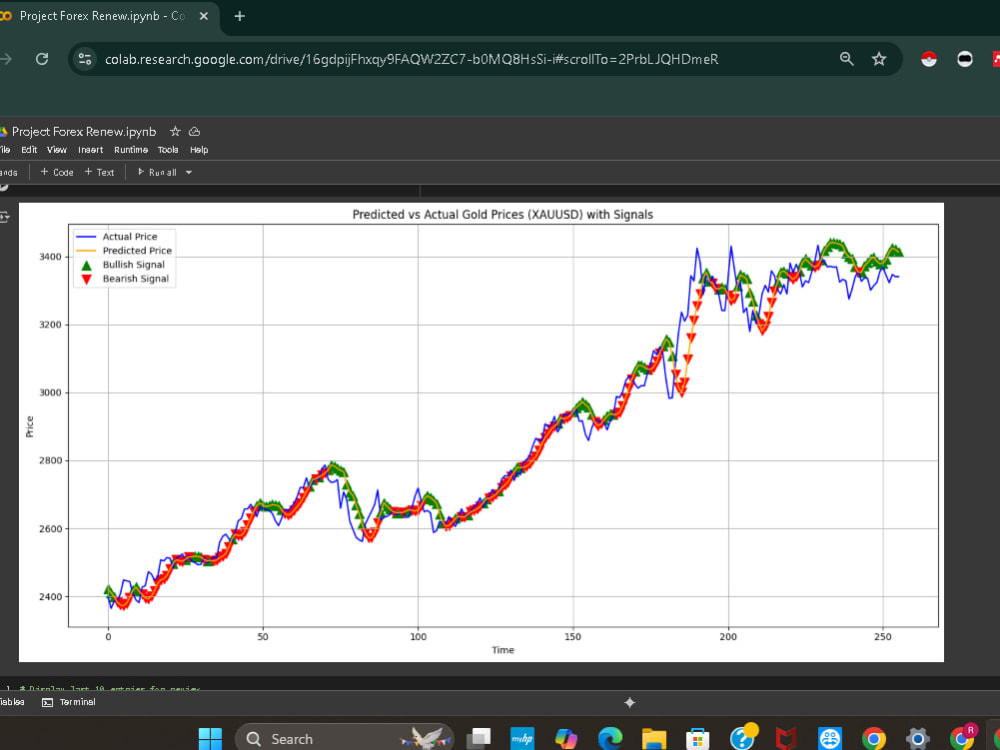Star the Project Forex Renew notebook
Image resolution: width=1000 pixels, height=750 pixels.
175,131
